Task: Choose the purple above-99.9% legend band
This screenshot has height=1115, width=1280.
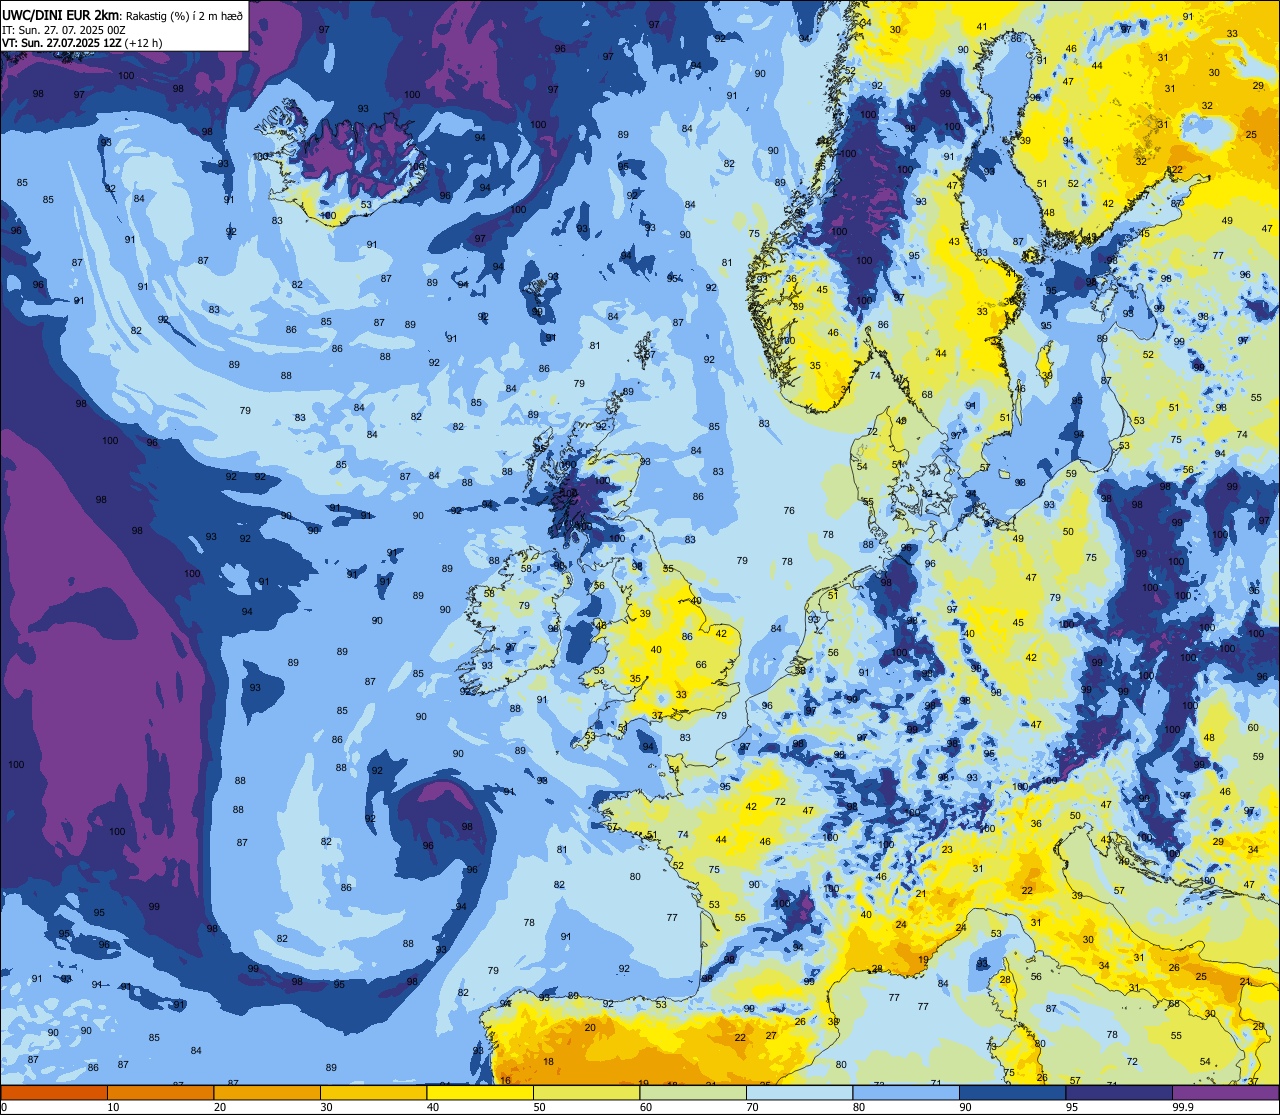Action: 1225,1093
